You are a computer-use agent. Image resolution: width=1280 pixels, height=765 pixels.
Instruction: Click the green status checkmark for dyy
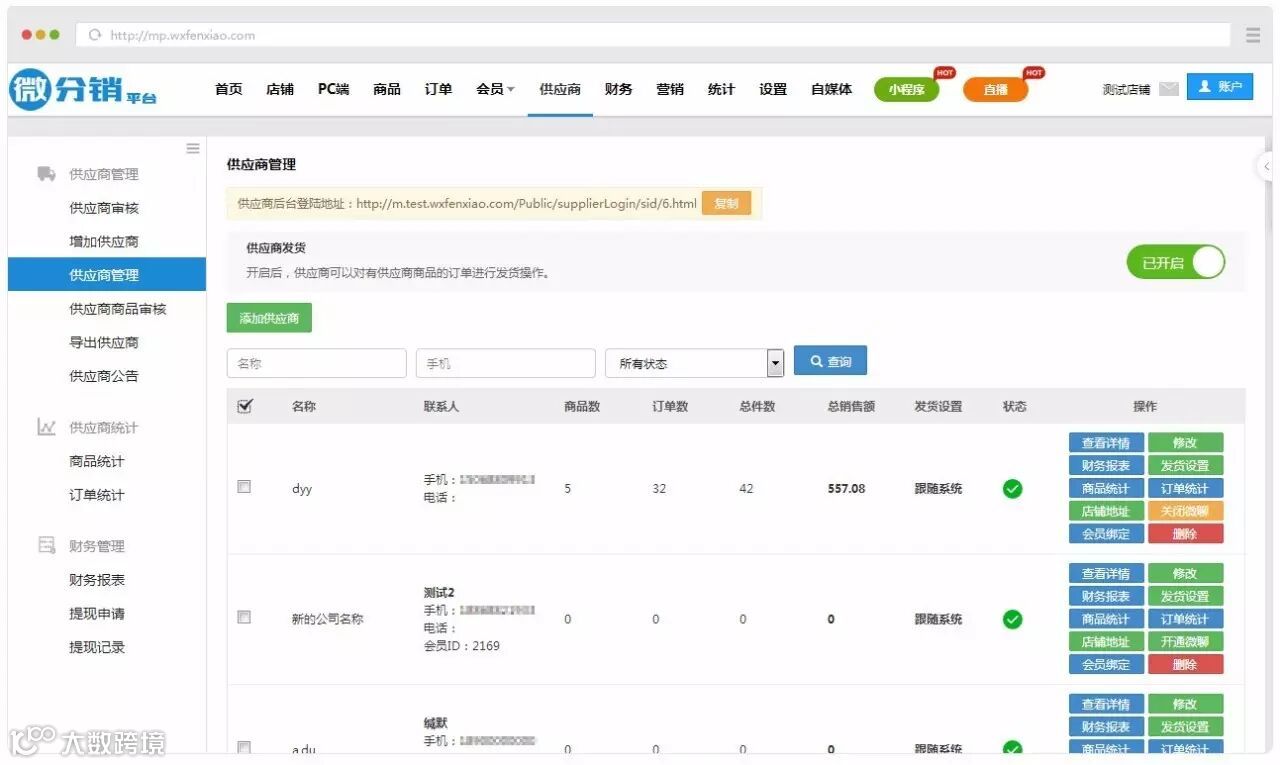(1013, 489)
